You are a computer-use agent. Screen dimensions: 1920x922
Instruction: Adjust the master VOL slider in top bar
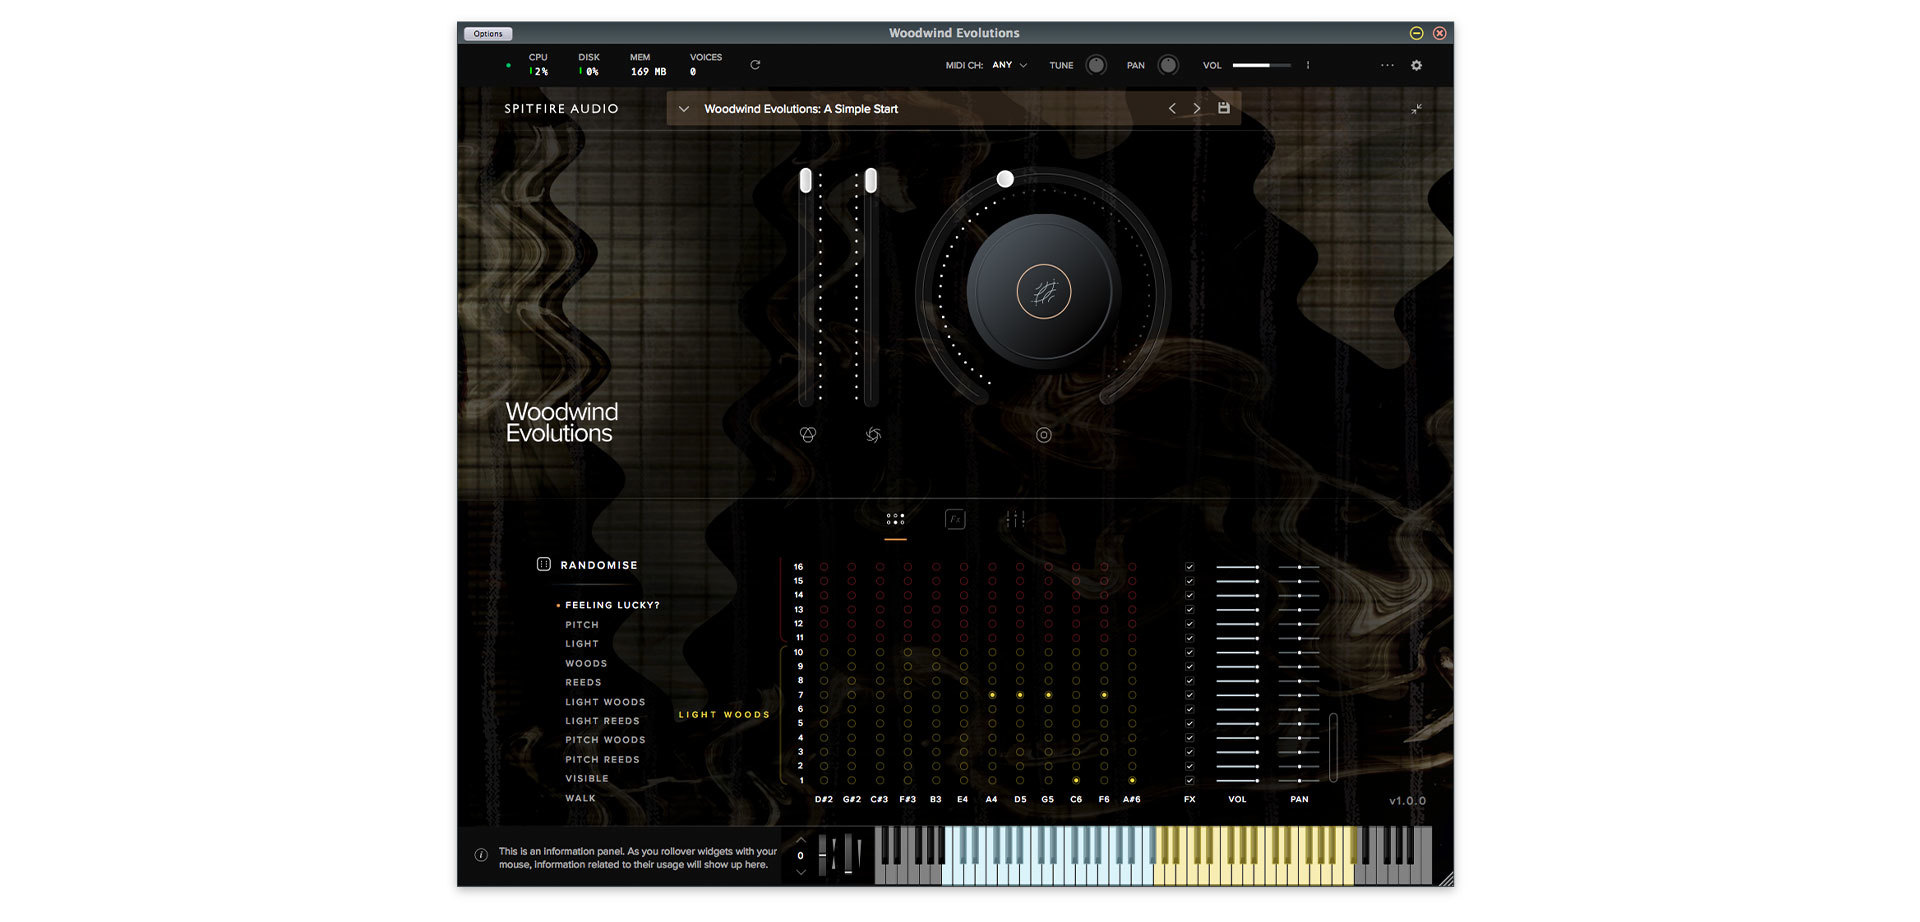1261,65
